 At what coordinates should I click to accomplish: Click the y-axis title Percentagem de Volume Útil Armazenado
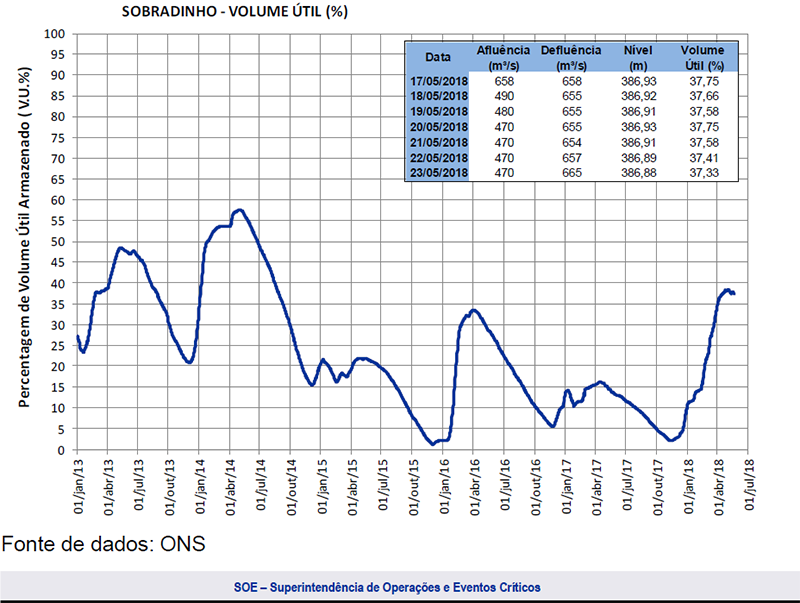tap(23, 240)
